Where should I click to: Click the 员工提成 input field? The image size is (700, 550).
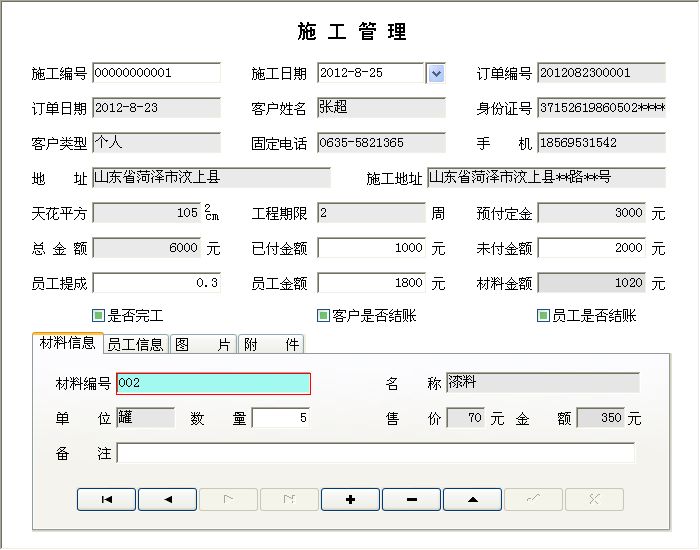156,283
